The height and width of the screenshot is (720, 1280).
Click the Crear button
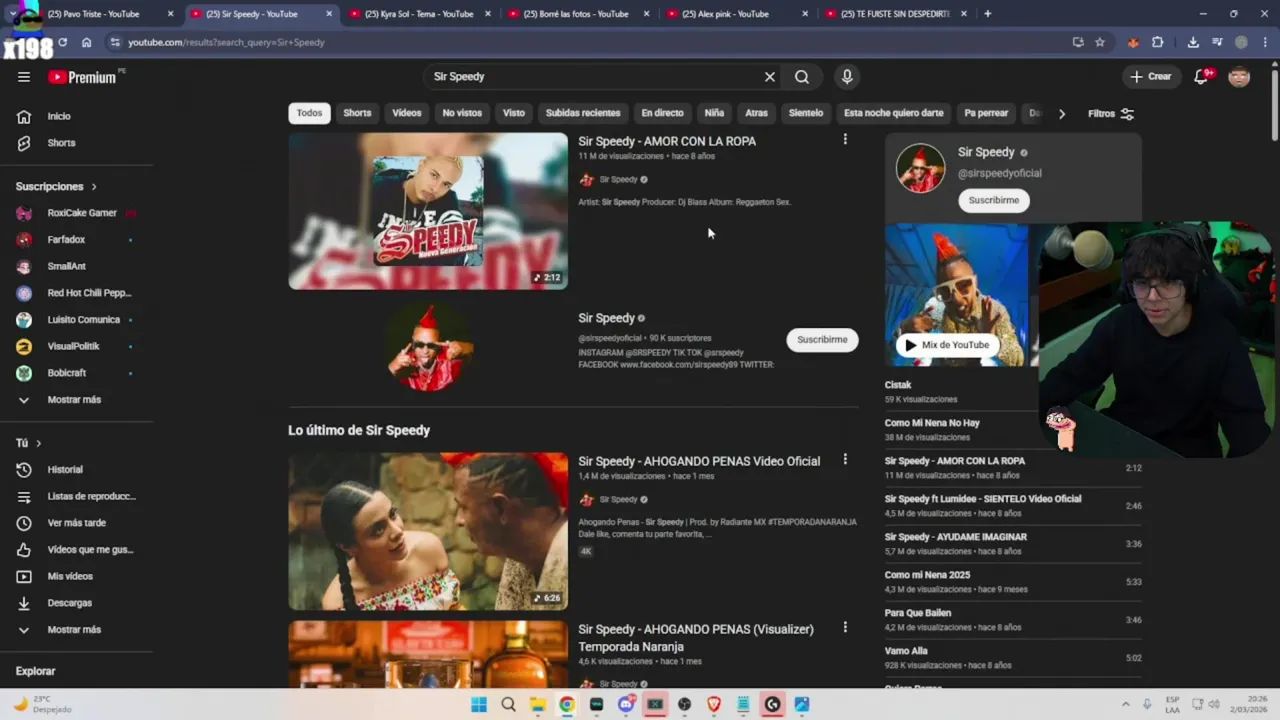pyautogui.click(x=1151, y=77)
